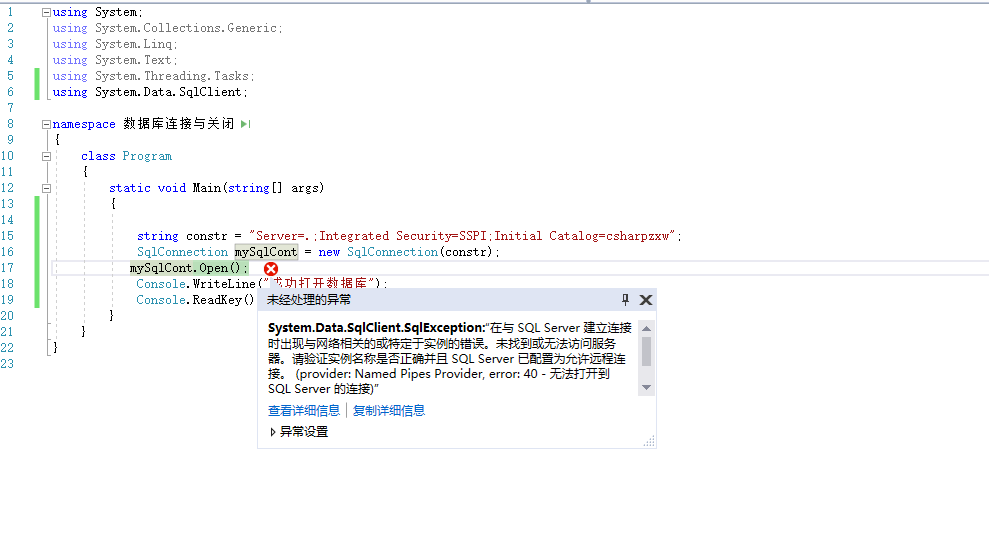The height and width of the screenshot is (551, 989).
Task: Click the Program class name
Action: [x=147, y=156]
